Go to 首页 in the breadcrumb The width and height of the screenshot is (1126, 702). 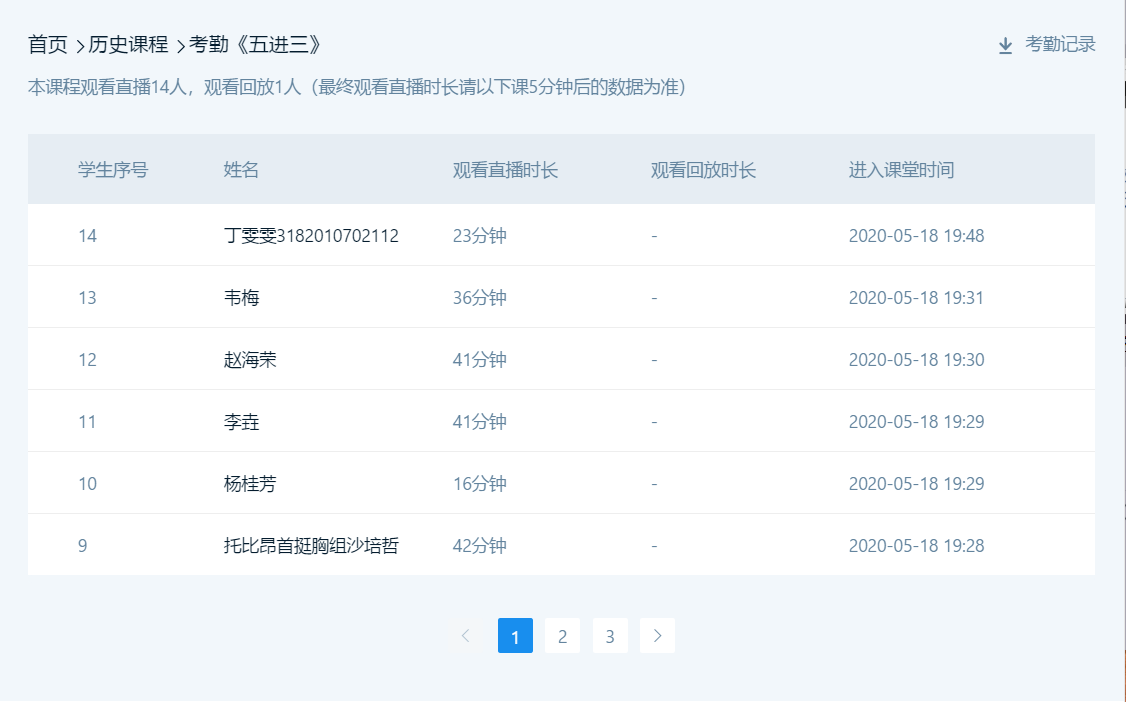click(x=48, y=45)
